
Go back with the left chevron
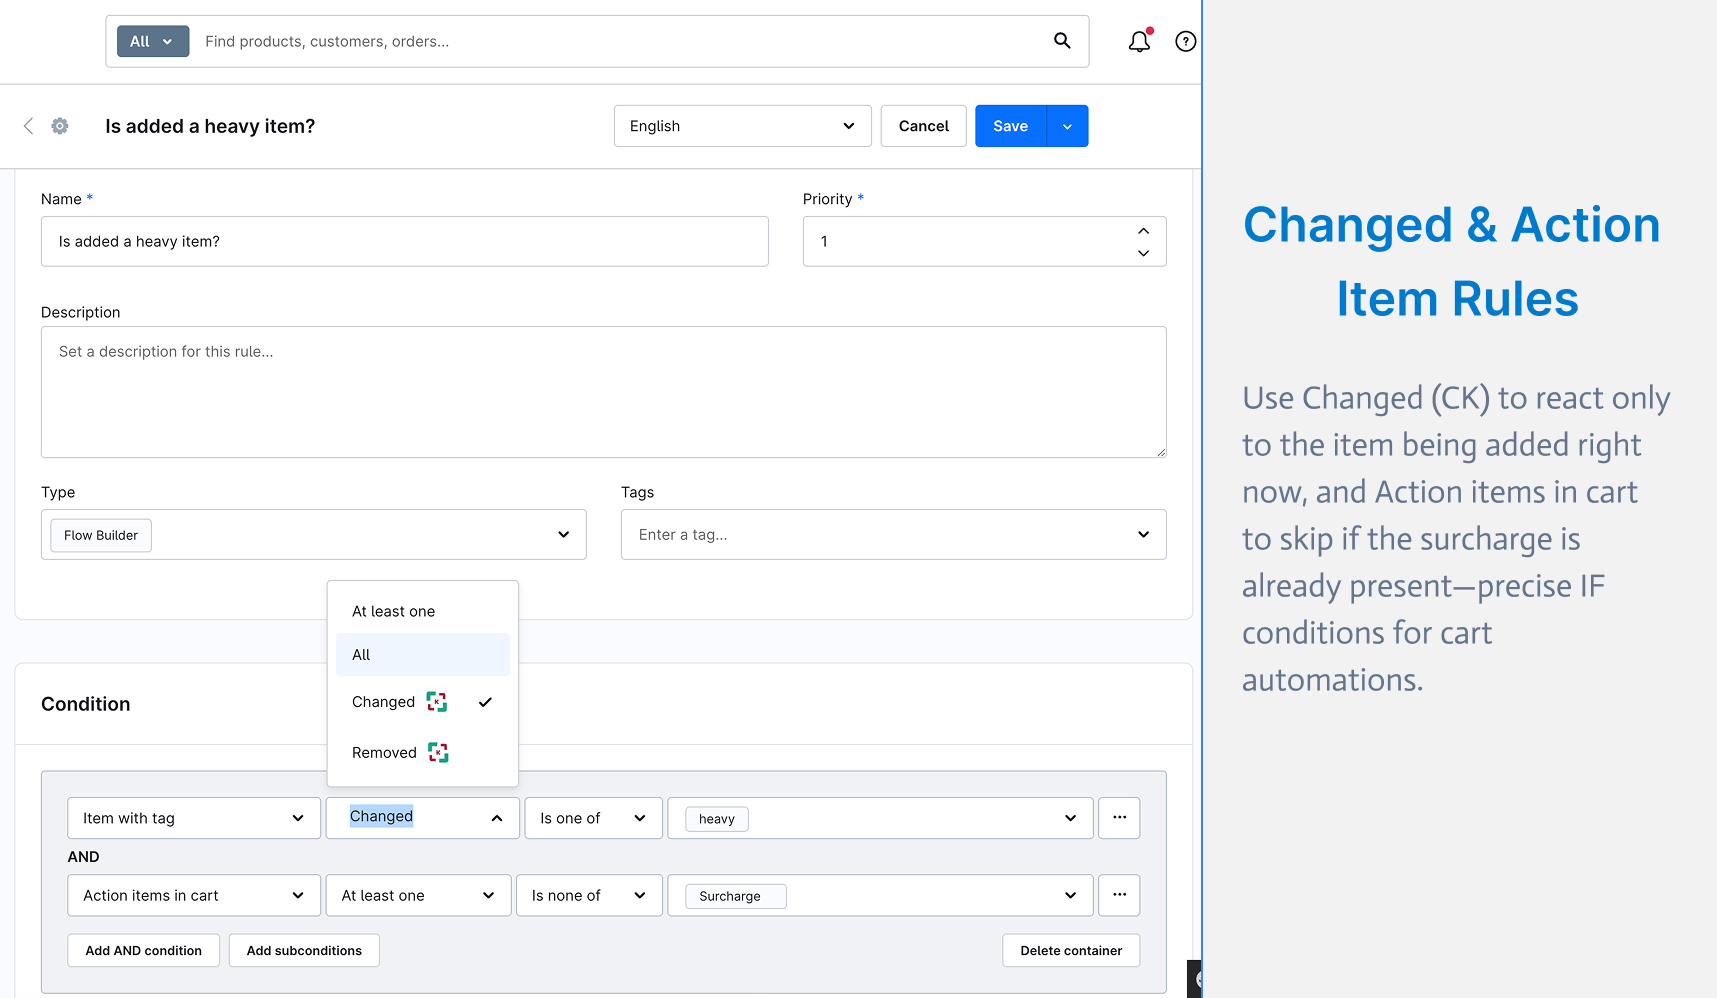click(28, 126)
